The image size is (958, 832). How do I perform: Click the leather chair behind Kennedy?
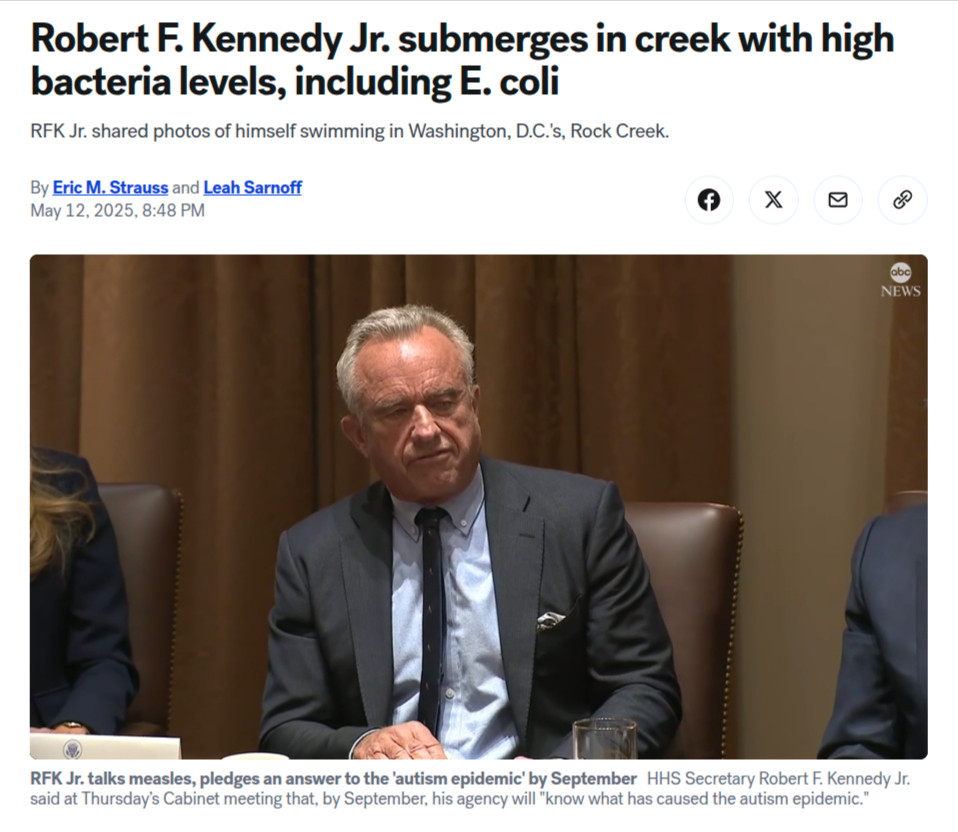point(684,611)
